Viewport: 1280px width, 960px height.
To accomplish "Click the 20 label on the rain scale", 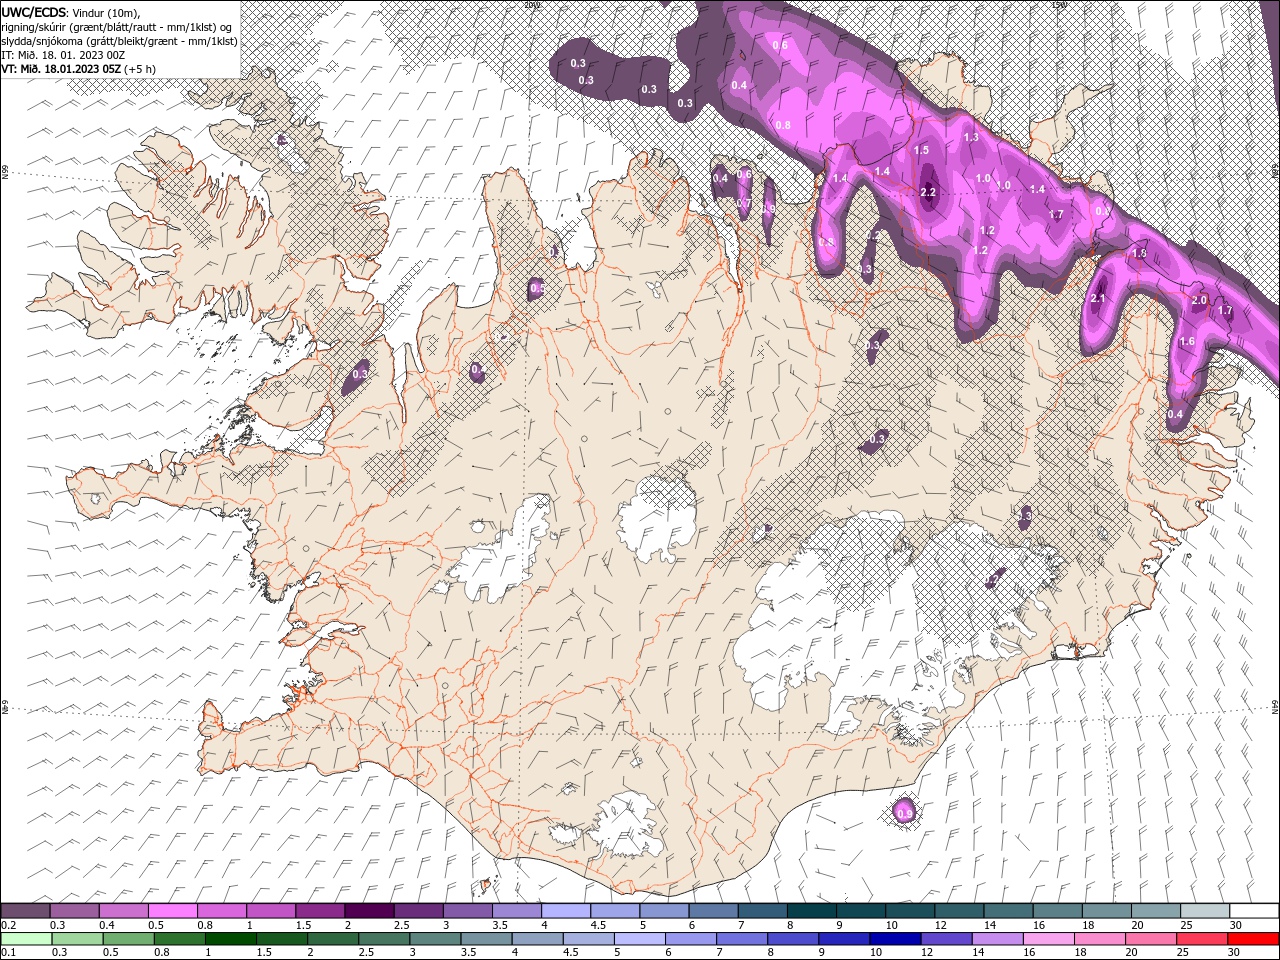I will [x=1130, y=953].
